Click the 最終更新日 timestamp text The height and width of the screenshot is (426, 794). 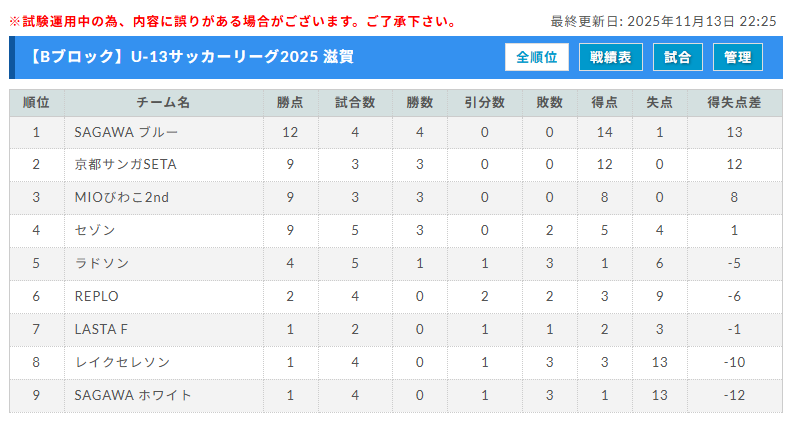click(663, 21)
